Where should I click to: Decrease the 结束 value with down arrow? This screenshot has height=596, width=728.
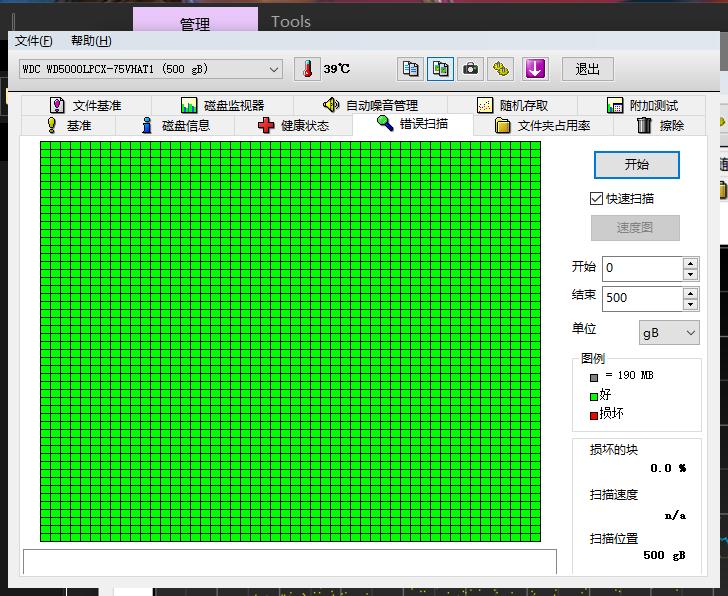pos(690,304)
